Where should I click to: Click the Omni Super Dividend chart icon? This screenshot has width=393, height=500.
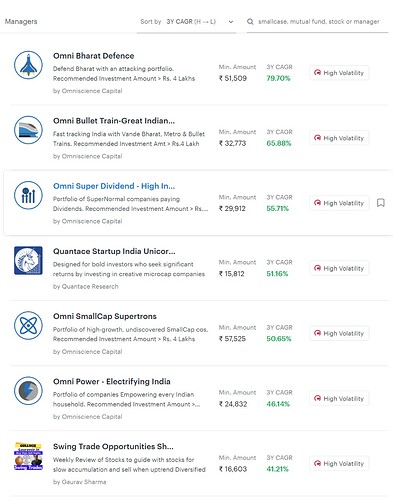(28, 195)
